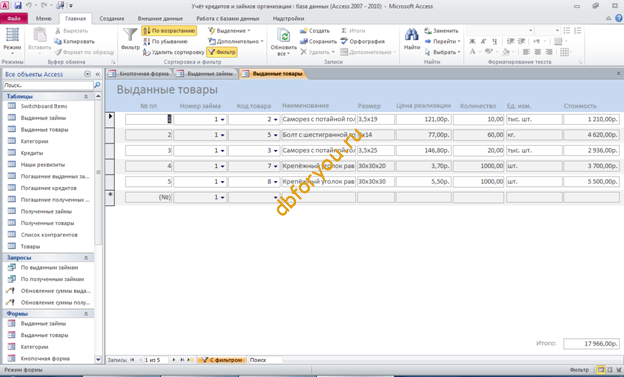Click the Количество cell showing 60,00
The image size is (624, 377).
pos(479,135)
